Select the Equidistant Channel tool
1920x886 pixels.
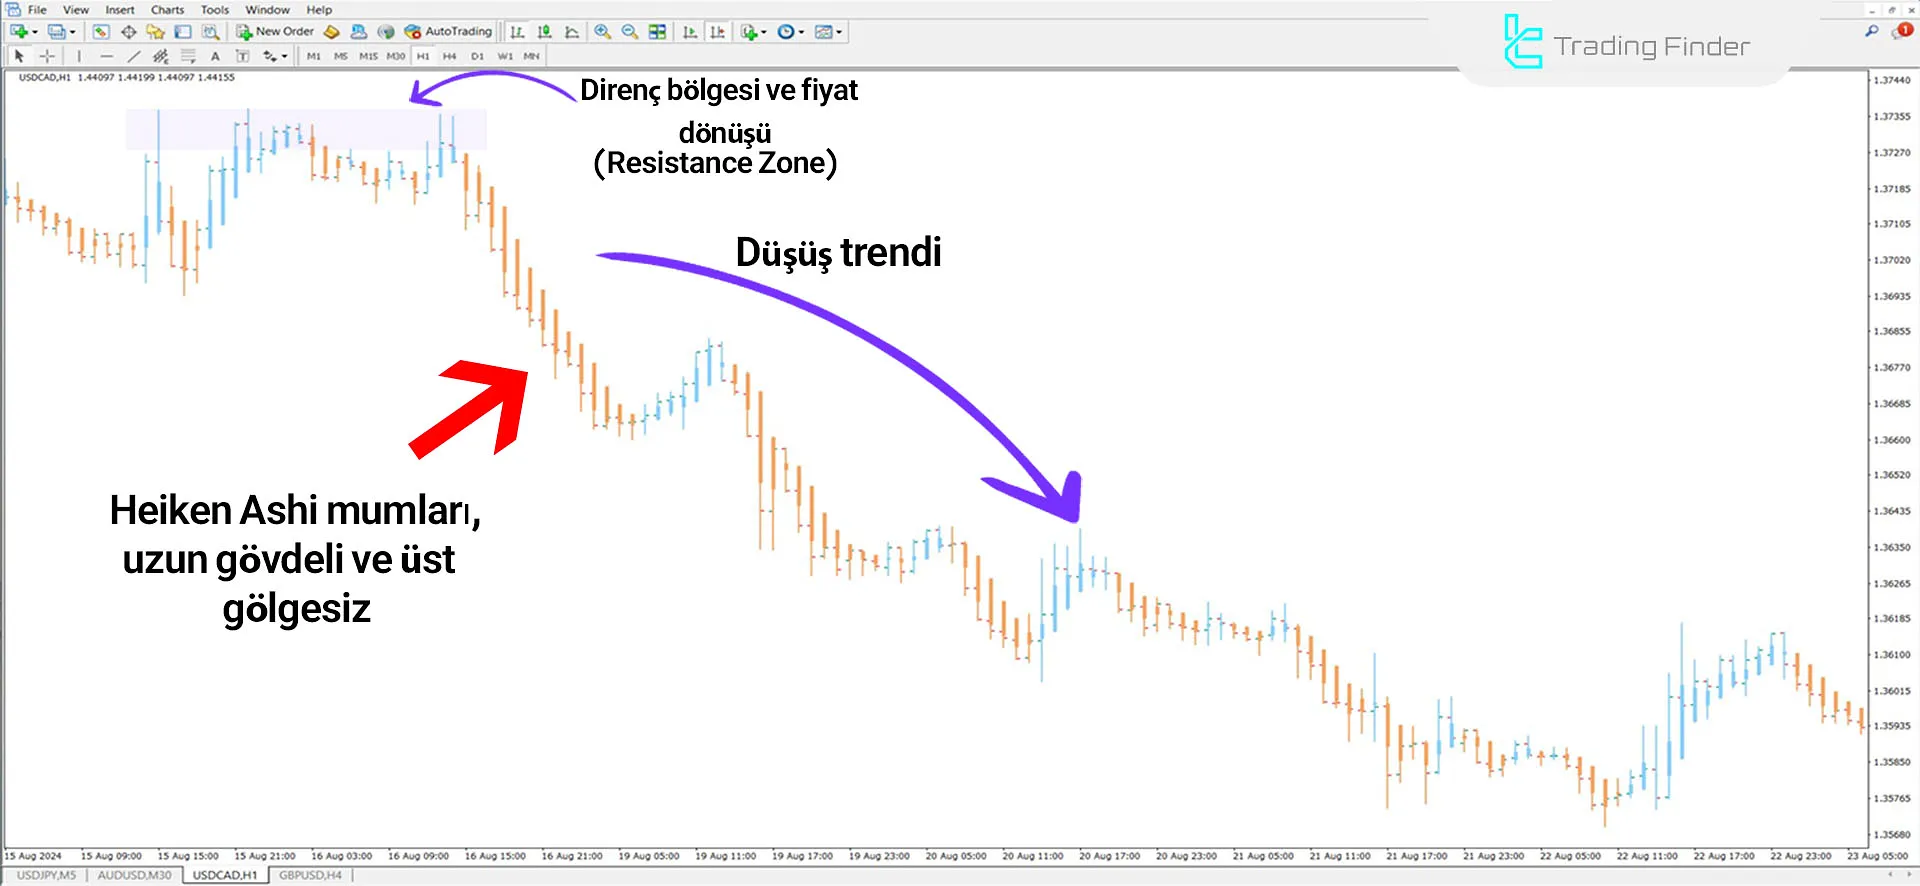[160, 56]
